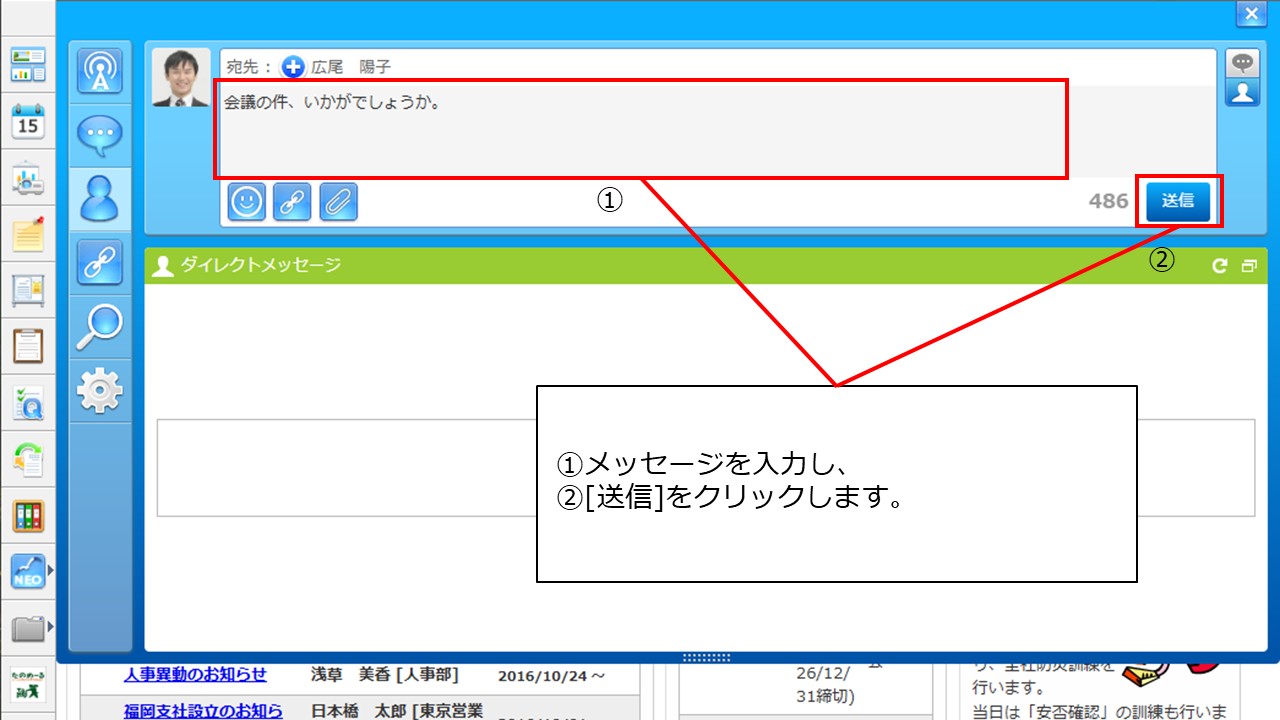Click the 浅草 美香 [人事部] author text
This screenshot has height=720, width=1280.
pyautogui.click(x=385, y=675)
